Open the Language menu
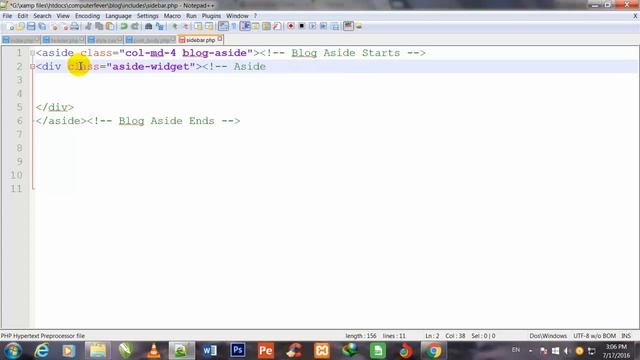The width and height of the screenshot is (640, 360). [x=118, y=16]
